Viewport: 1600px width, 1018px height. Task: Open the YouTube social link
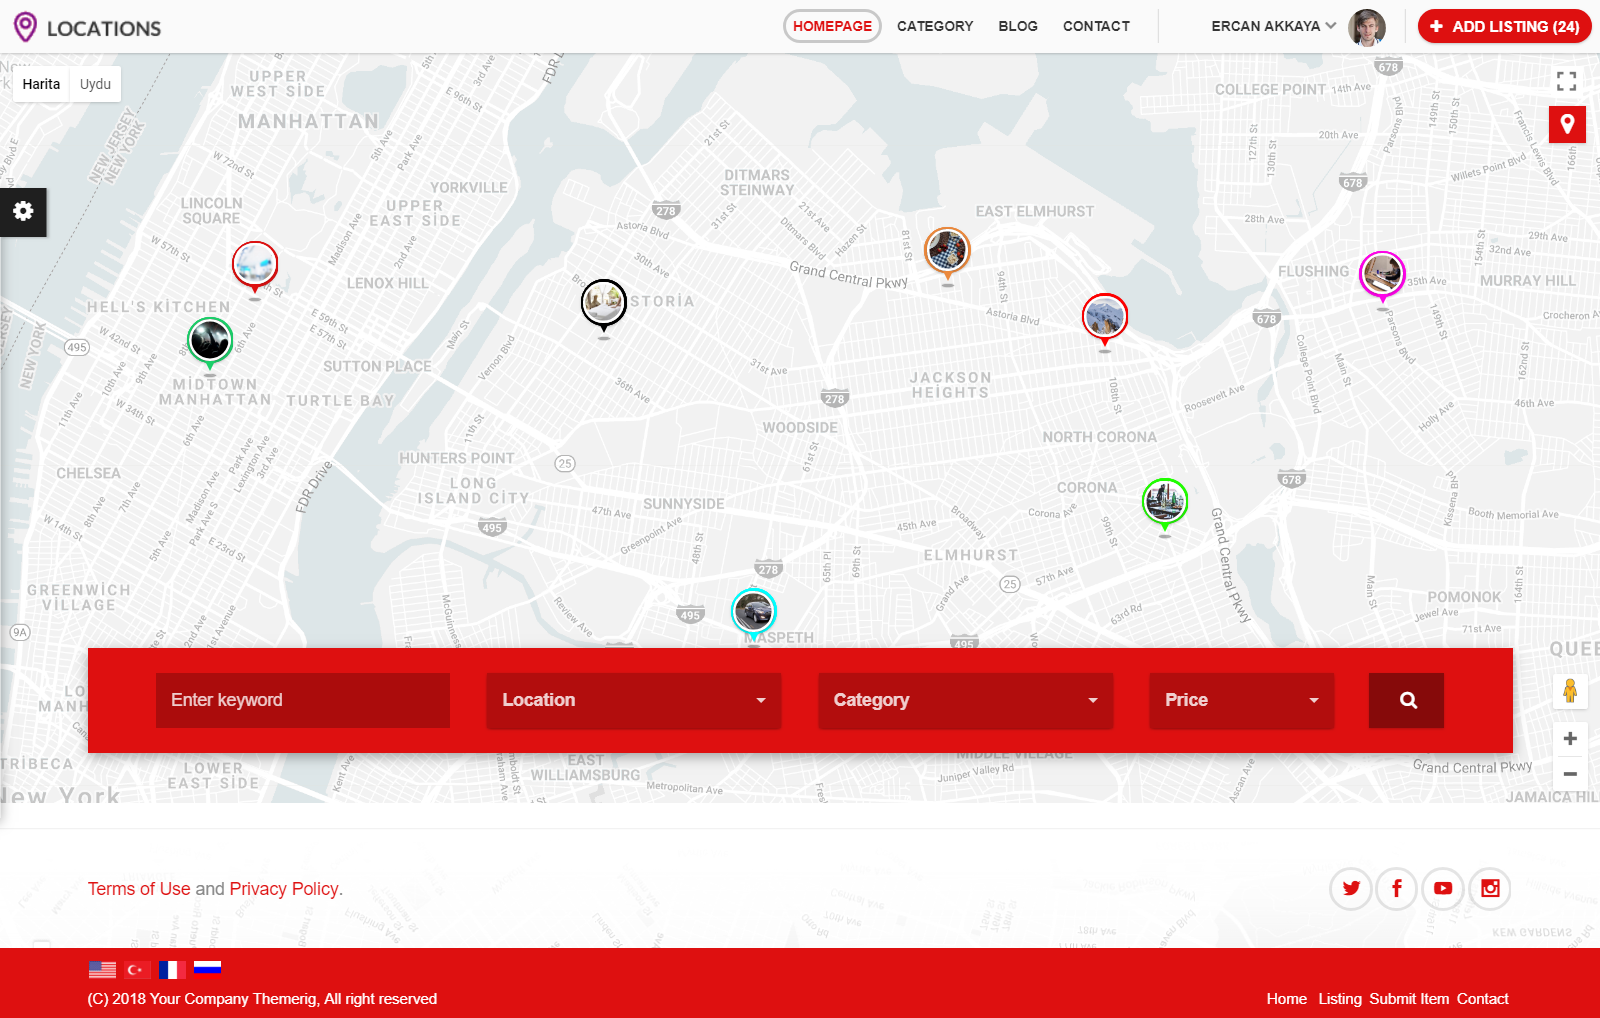pos(1443,888)
